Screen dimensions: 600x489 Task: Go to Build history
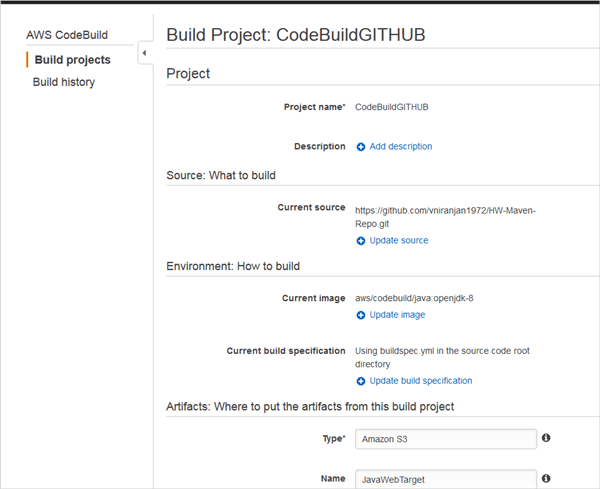[x=64, y=82]
